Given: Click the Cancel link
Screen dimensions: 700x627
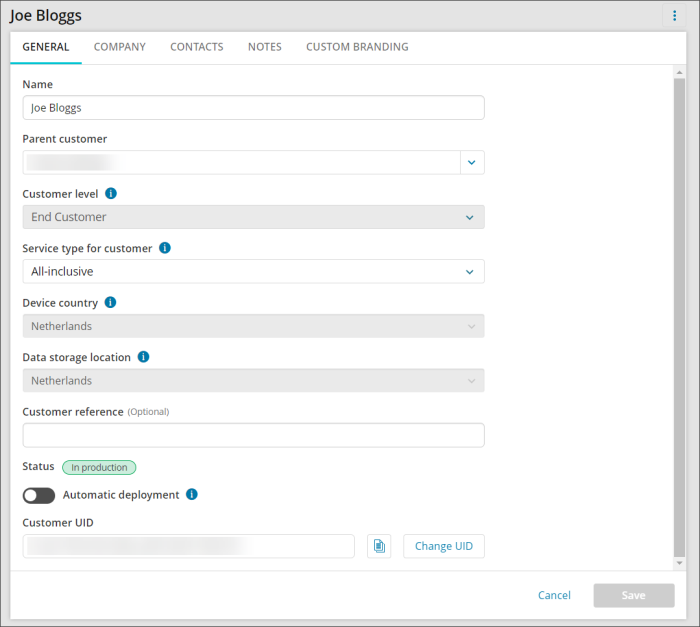Looking at the screenshot, I should tap(554, 595).
